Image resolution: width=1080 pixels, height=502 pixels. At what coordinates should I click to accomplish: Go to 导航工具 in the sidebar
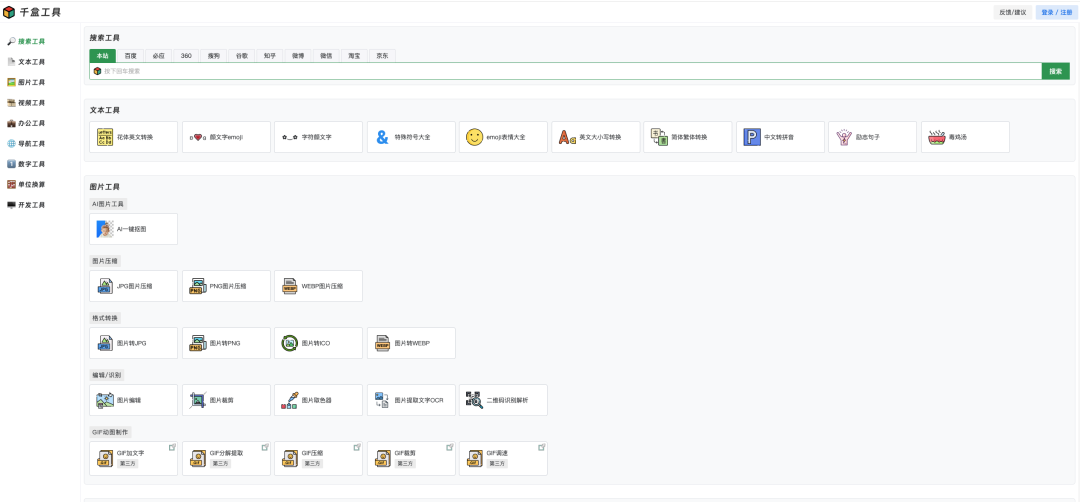pos(26,144)
